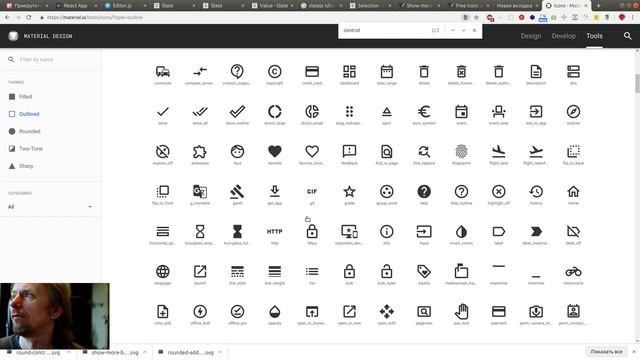Viewport: 640px width, 360px height.
Task: Expand options for show-more-b...svg download
Action: 144,352
